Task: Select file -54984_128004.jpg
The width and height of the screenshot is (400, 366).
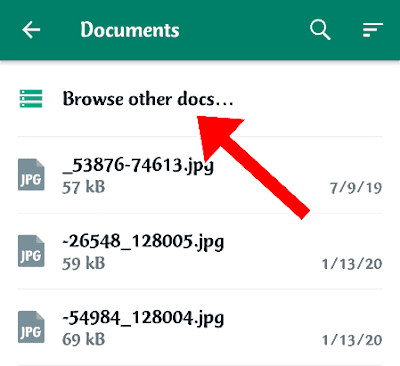Action: [143, 318]
